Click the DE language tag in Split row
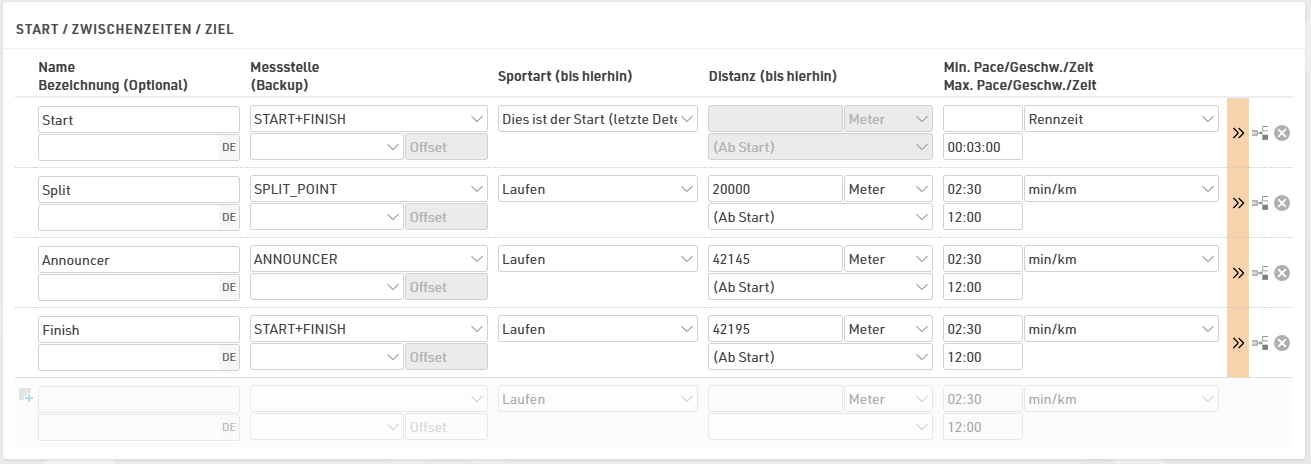This screenshot has width=1311, height=464. [x=229, y=217]
